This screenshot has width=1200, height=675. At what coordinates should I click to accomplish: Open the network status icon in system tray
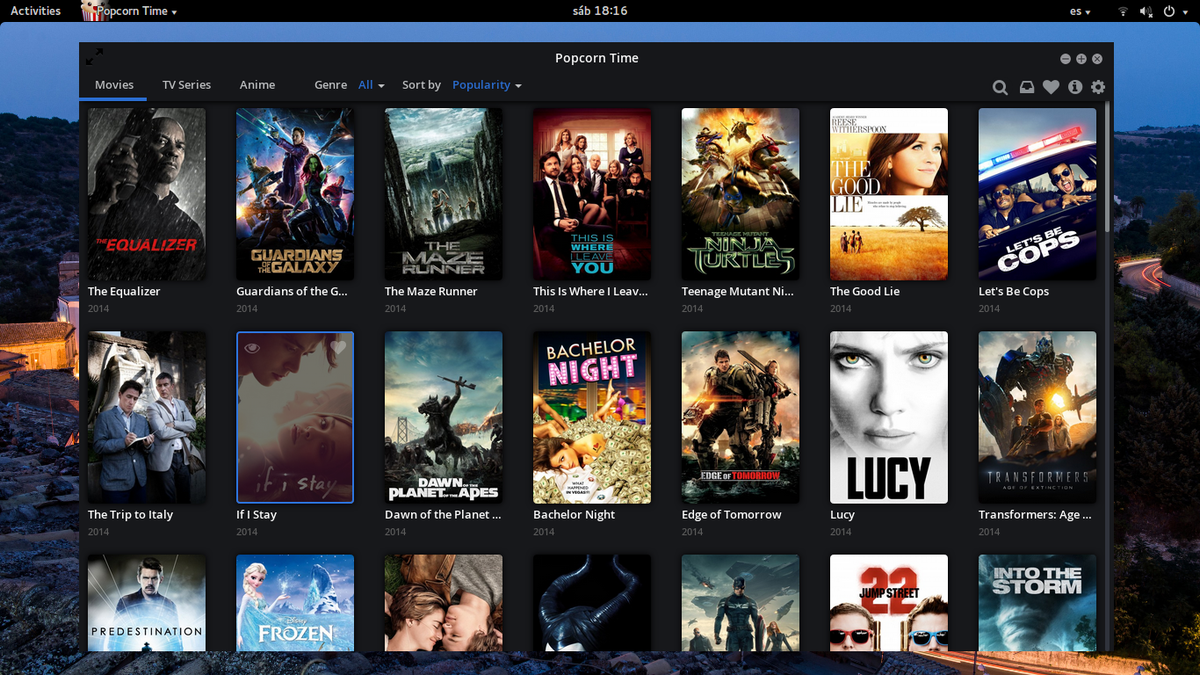pos(1122,11)
